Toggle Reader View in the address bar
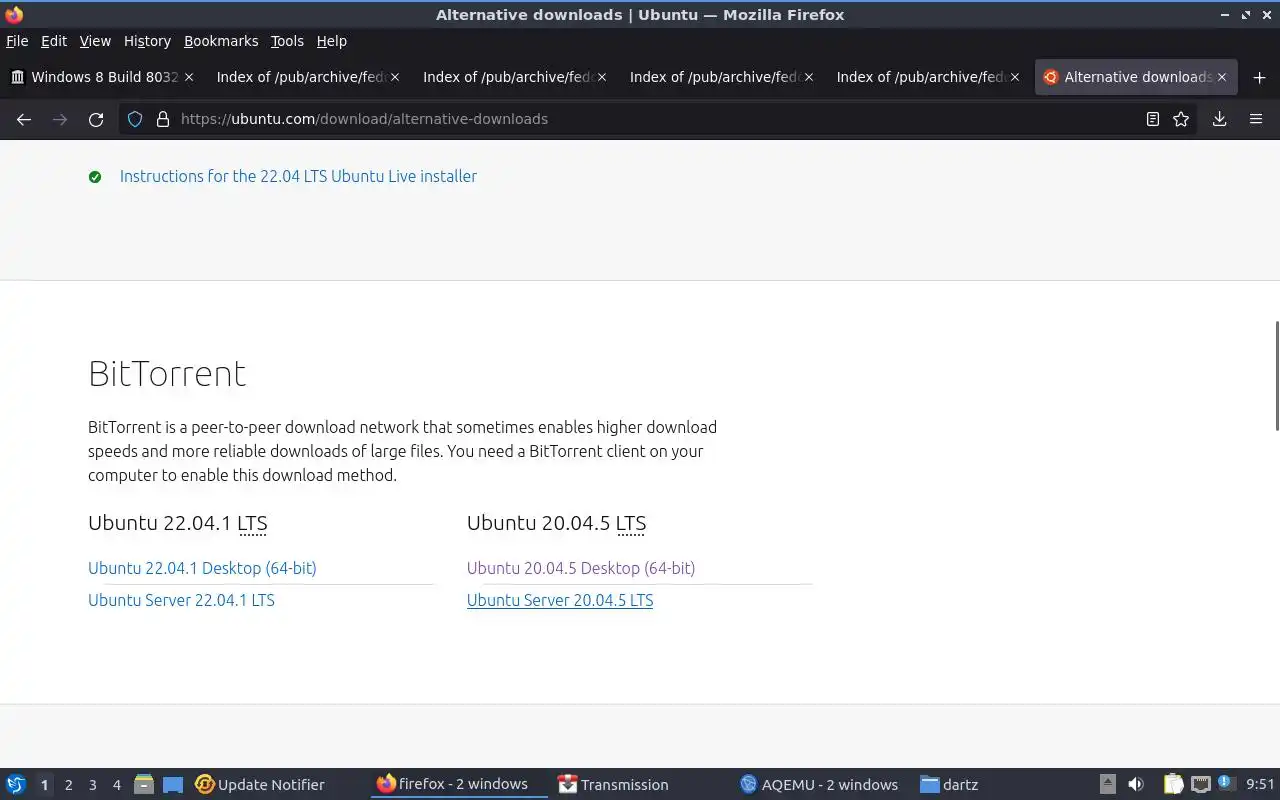 tap(1152, 119)
